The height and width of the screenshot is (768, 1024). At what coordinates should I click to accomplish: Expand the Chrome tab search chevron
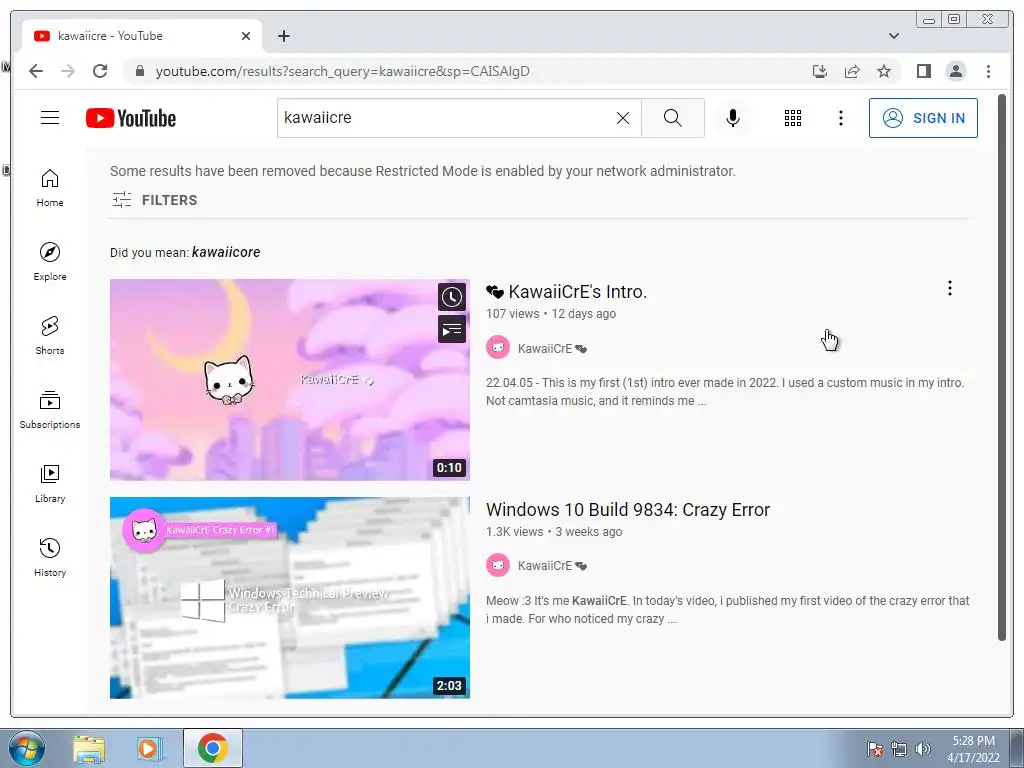tap(893, 36)
